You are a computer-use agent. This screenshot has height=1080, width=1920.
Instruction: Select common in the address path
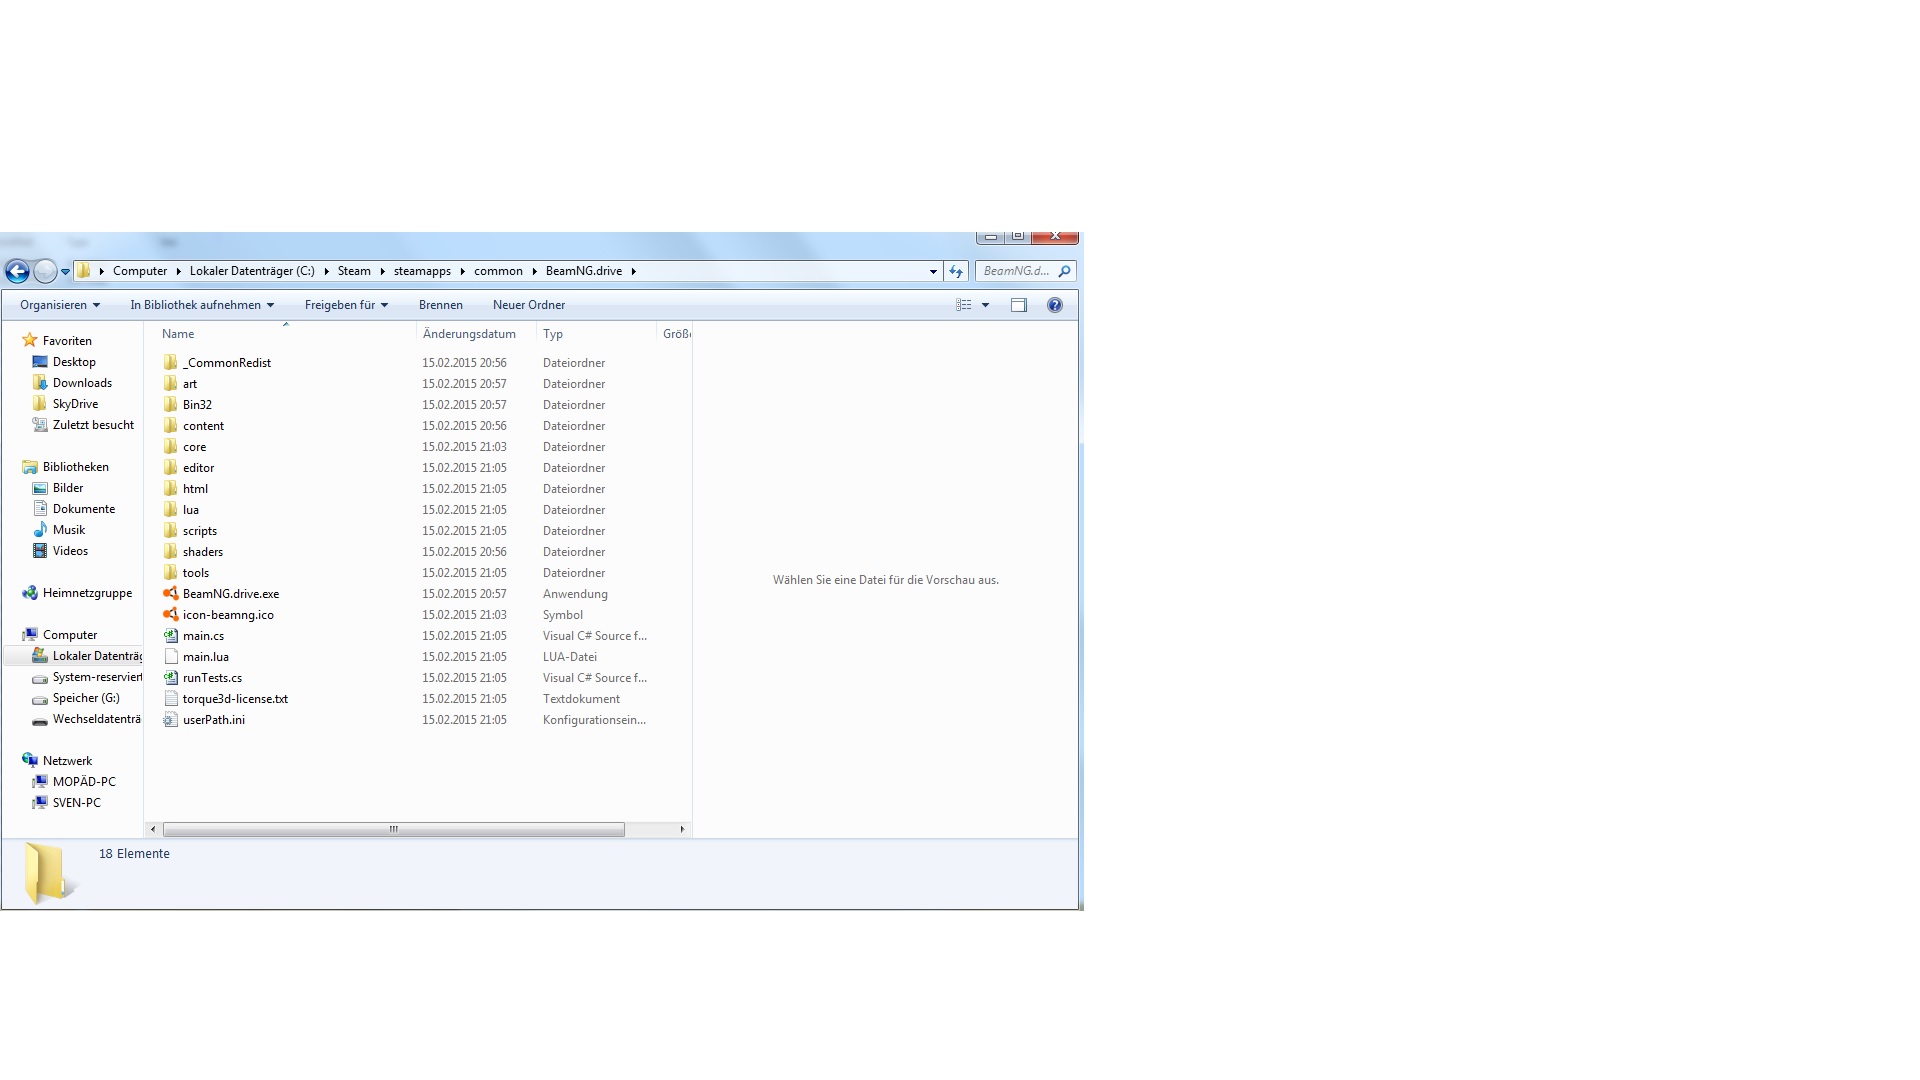point(498,271)
